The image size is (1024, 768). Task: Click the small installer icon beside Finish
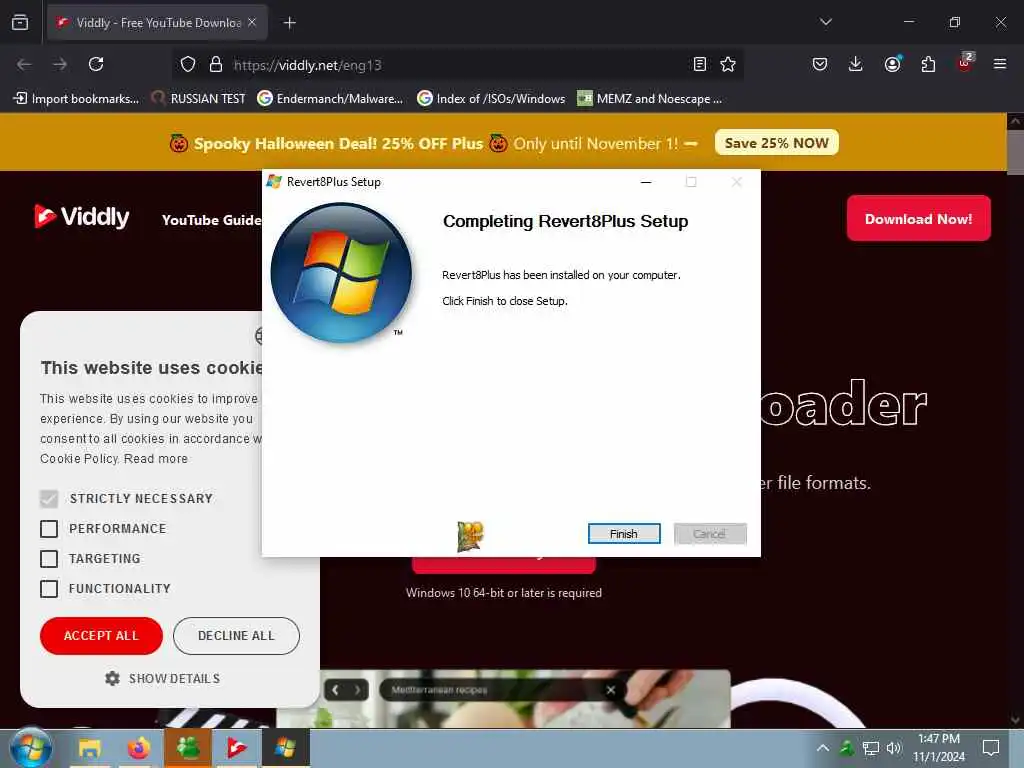click(x=470, y=536)
